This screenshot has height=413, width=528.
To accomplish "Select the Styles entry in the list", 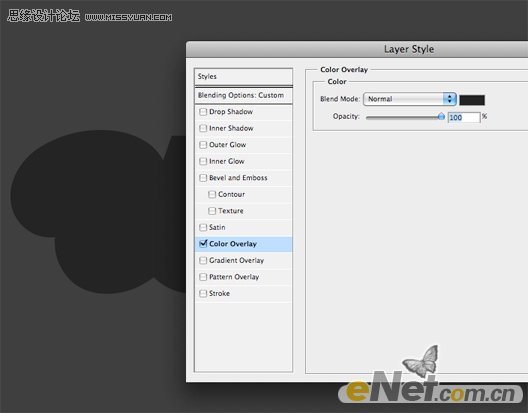I will pyautogui.click(x=243, y=77).
